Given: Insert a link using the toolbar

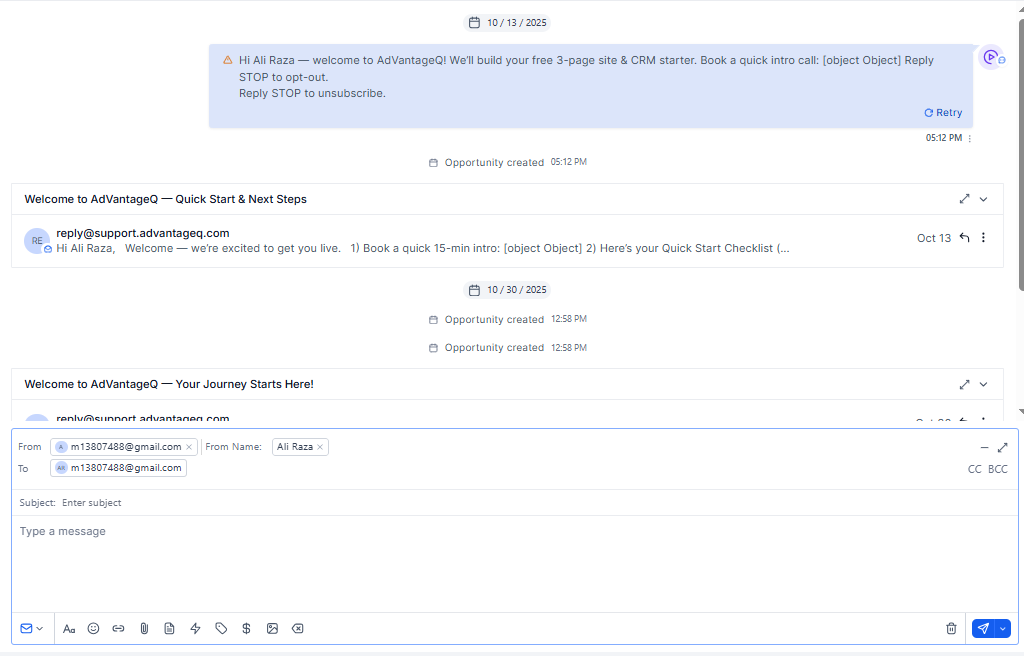Looking at the screenshot, I should [x=118, y=629].
